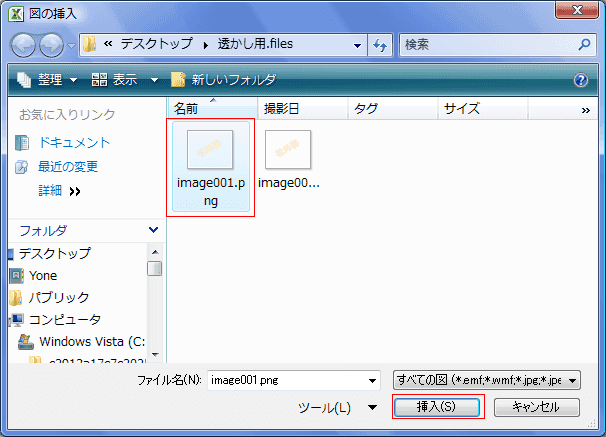Open the address bar history dropdown
The height and width of the screenshot is (437, 606).
coord(357,46)
